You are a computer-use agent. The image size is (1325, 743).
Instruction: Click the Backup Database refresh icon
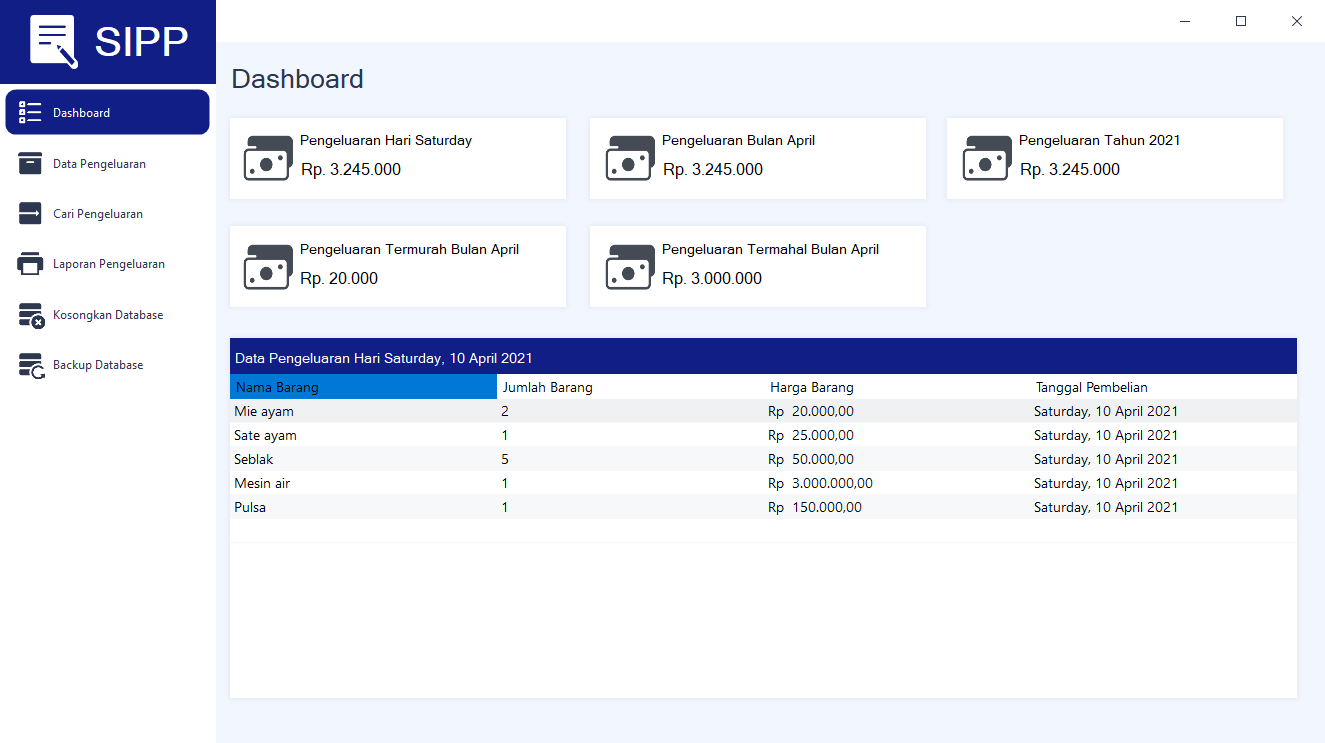(x=31, y=365)
